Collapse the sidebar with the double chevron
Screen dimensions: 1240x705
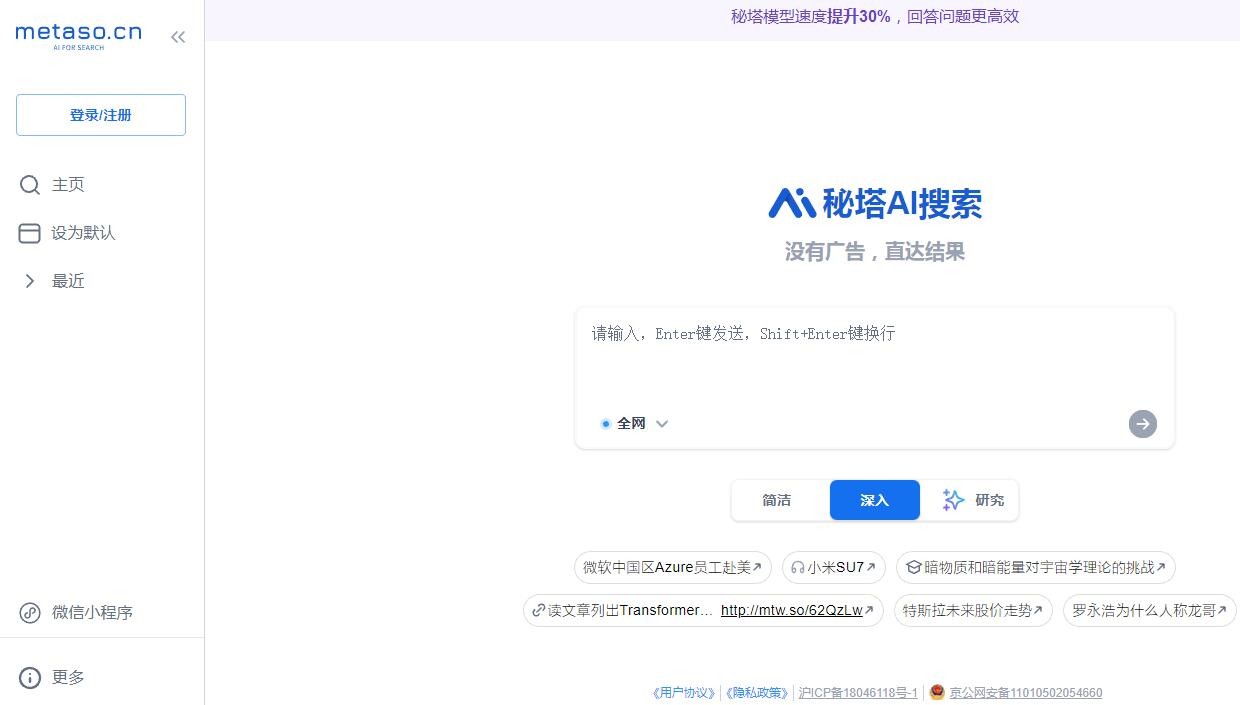click(x=177, y=36)
